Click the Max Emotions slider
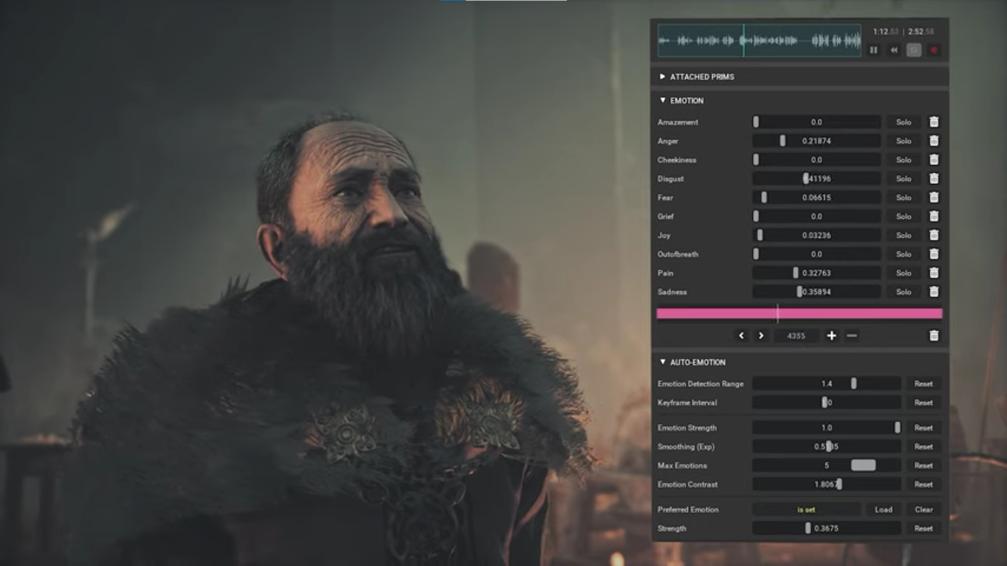The width and height of the screenshot is (1007, 566). click(x=827, y=465)
